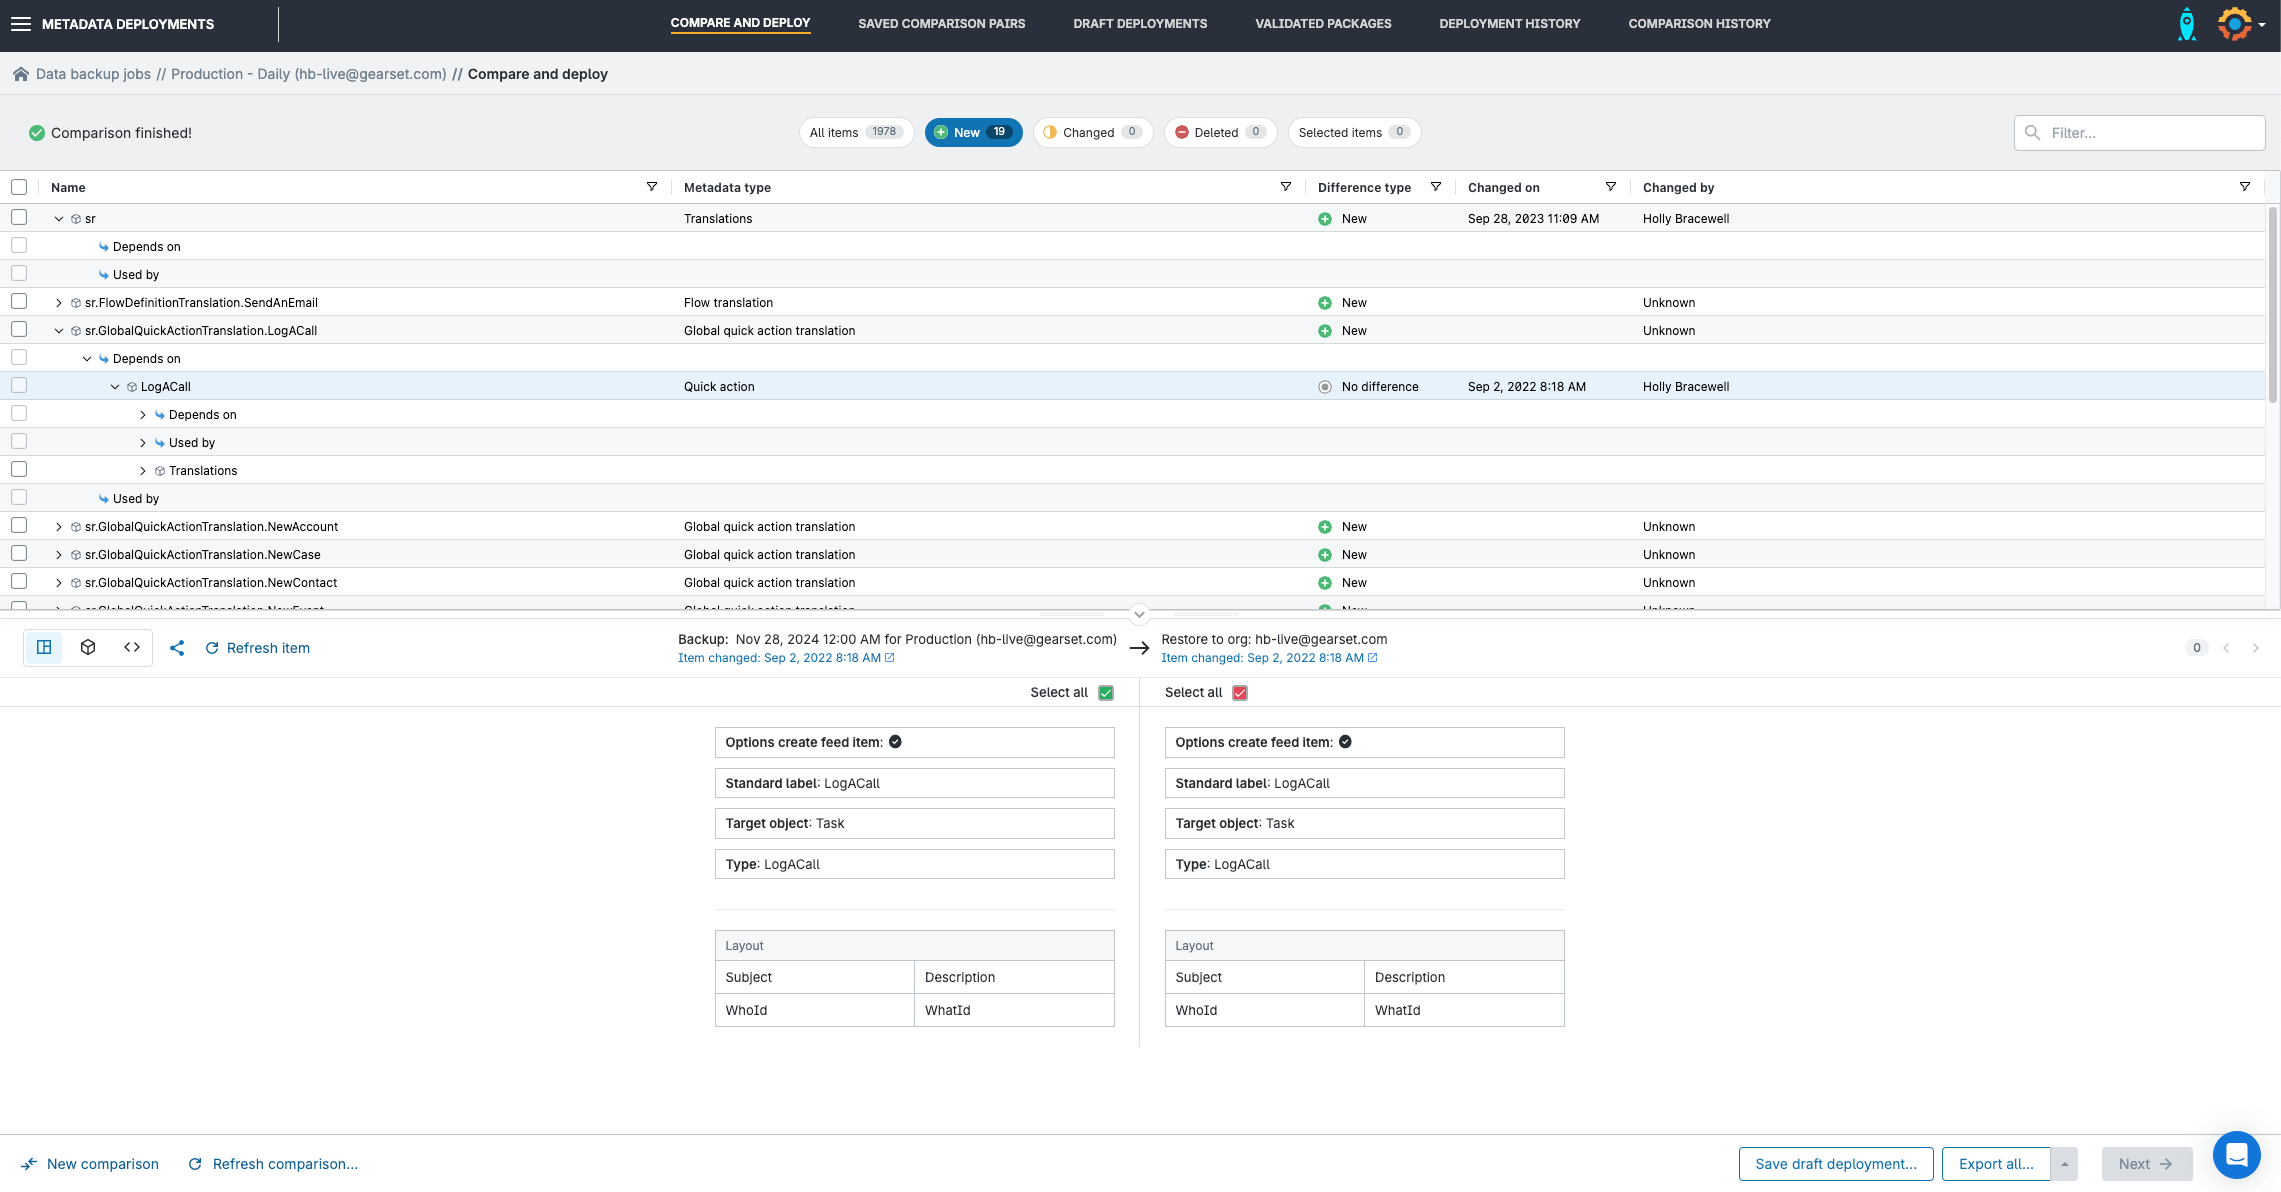Image resolution: width=2281 pixels, height=1192 pixels.
Task: Switch to XML code view icon
Action: point(132,648)
